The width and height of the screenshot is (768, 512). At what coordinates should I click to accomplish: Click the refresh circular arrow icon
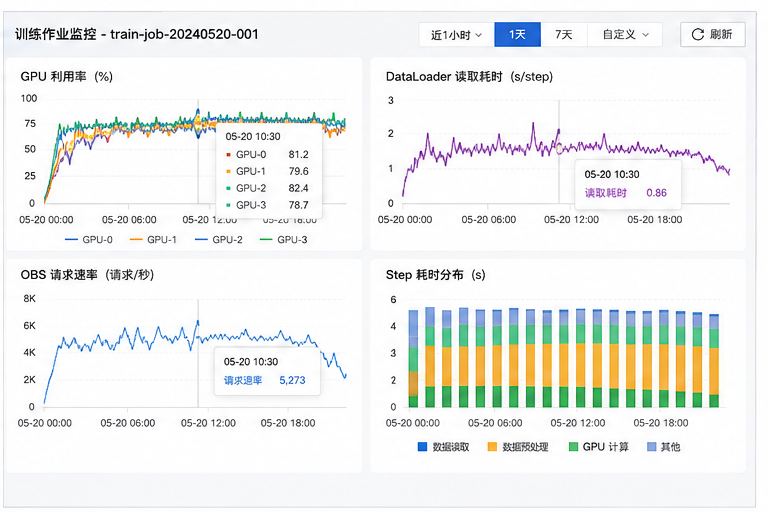tap(697, 34)
